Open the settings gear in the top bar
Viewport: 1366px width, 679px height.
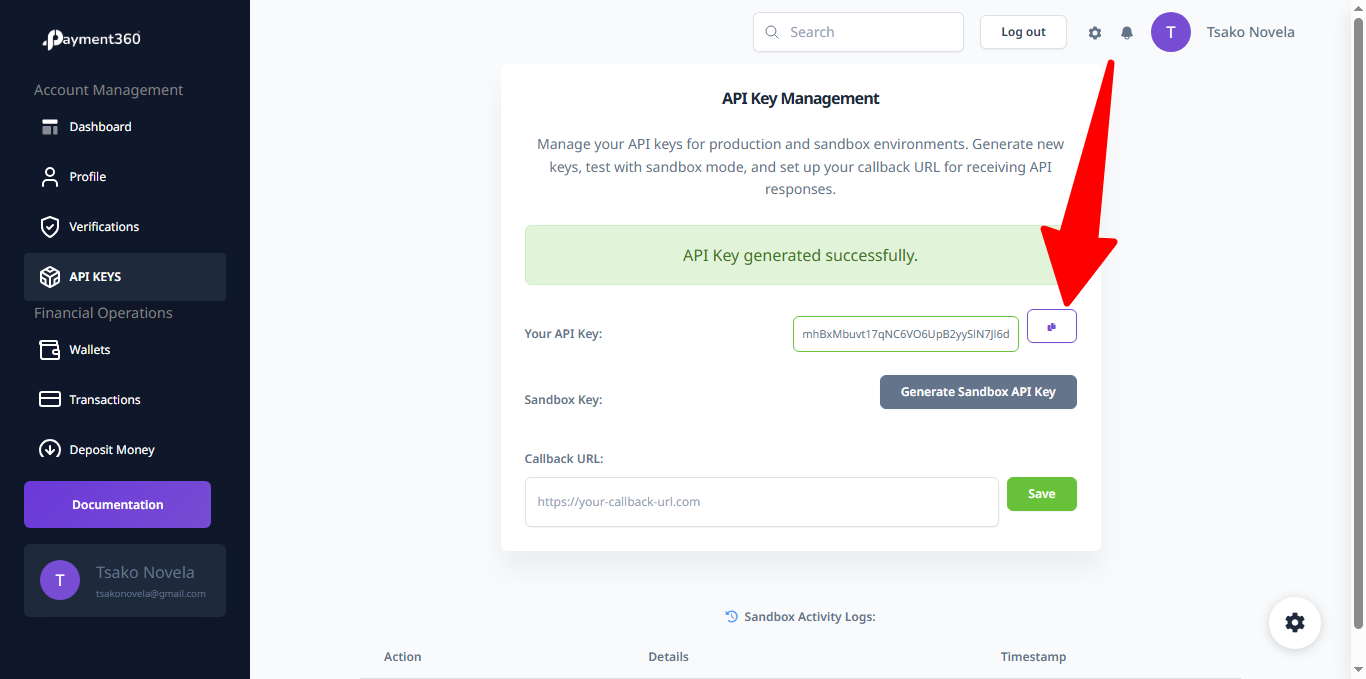(1095, 33)
